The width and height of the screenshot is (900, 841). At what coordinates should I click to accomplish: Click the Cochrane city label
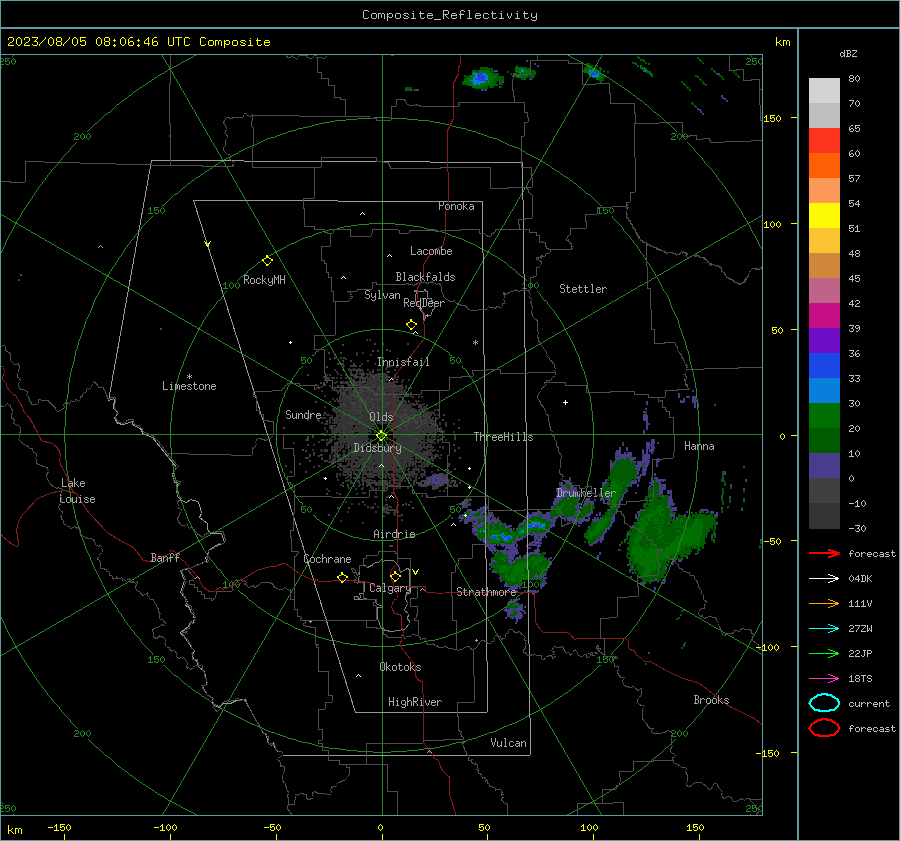327,559
